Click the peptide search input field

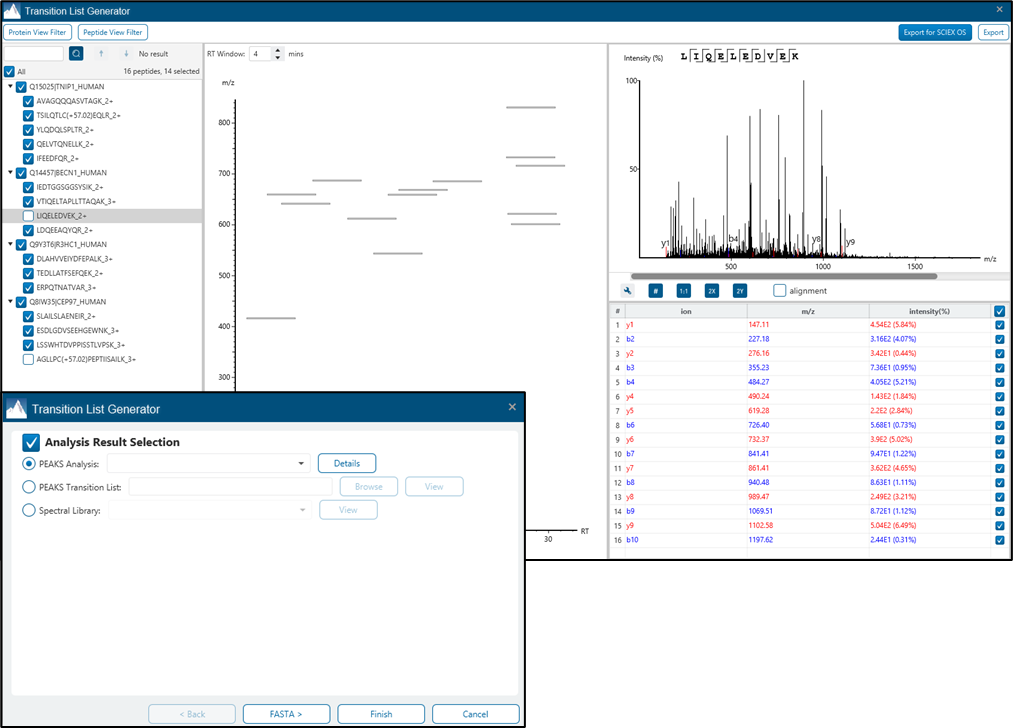[34, 54]
